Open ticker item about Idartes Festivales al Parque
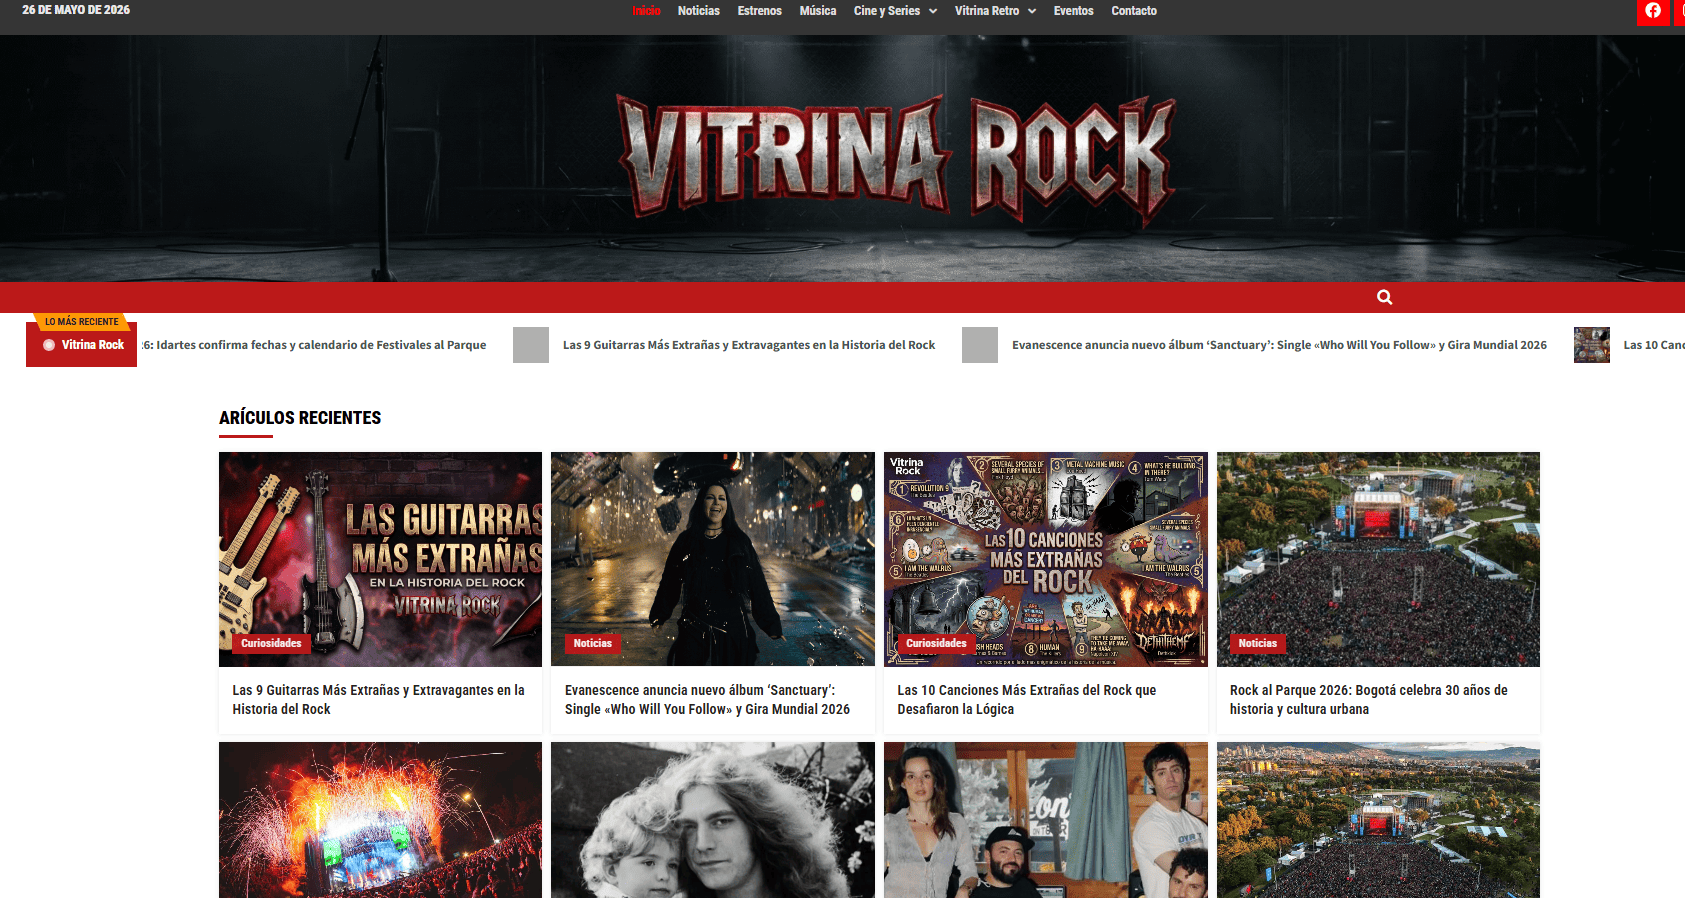1685x898 pixels. pyautogui.click(x=314, y=345)
